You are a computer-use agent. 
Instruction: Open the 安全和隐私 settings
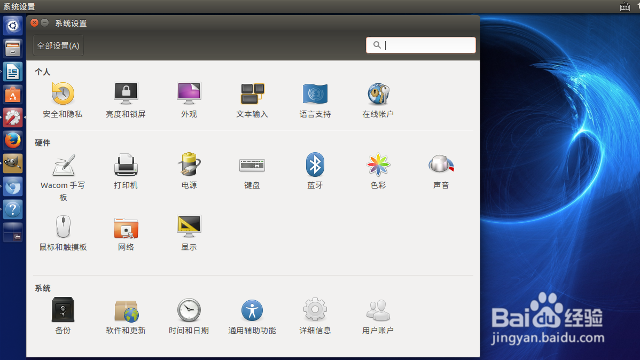pos(62,100)
